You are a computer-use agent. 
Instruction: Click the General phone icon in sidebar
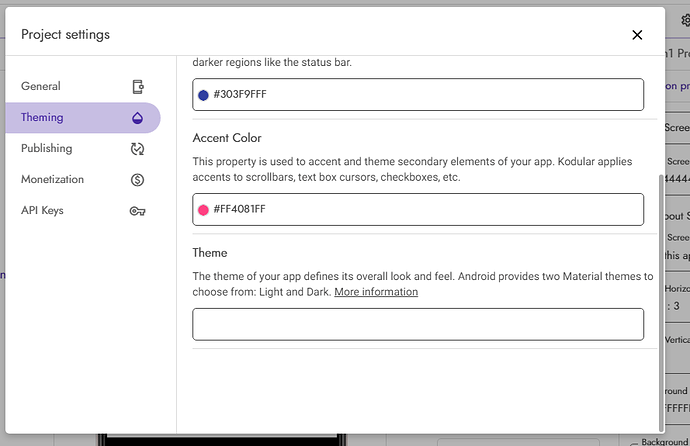click(x=138, y=87)
